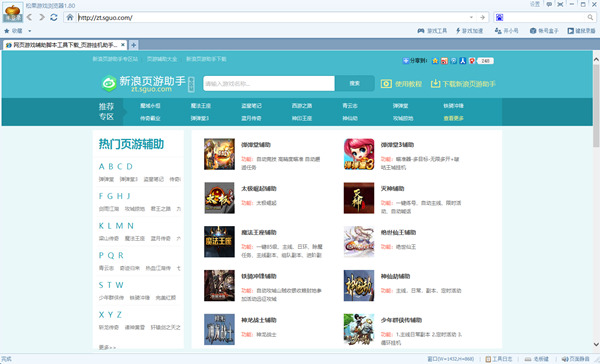The image size is (600, 364).
Task: Click the 魔法王座辅助 title link
Action: coord(259,232)
